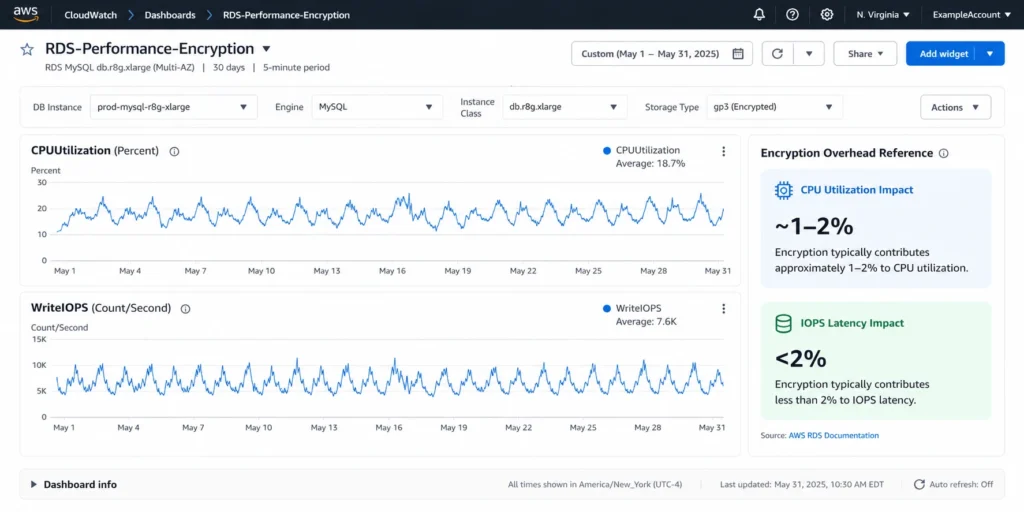
Task: Click 'Average: 18.7%' text
Action: pyautogui.click(x=650, y=164)
